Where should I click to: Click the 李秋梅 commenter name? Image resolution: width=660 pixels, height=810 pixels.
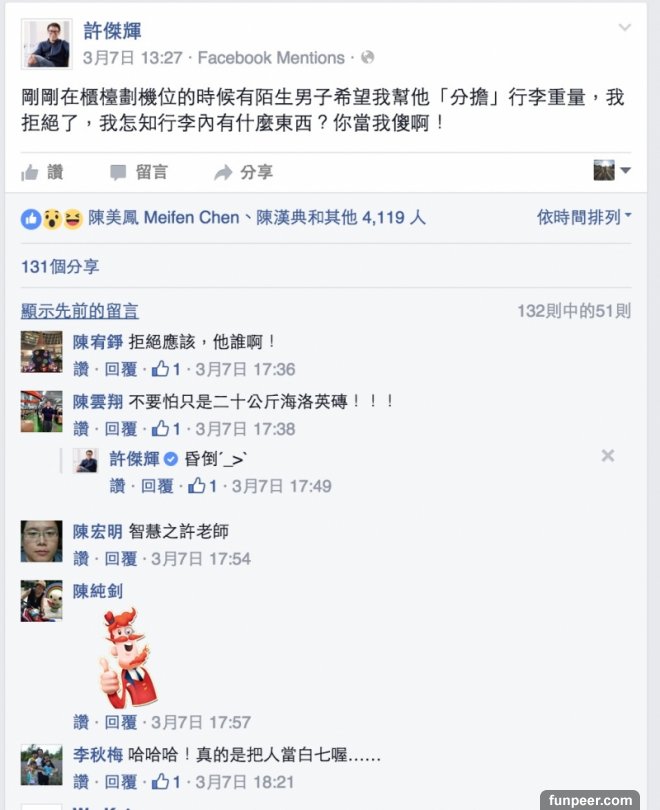pos(98,755)
